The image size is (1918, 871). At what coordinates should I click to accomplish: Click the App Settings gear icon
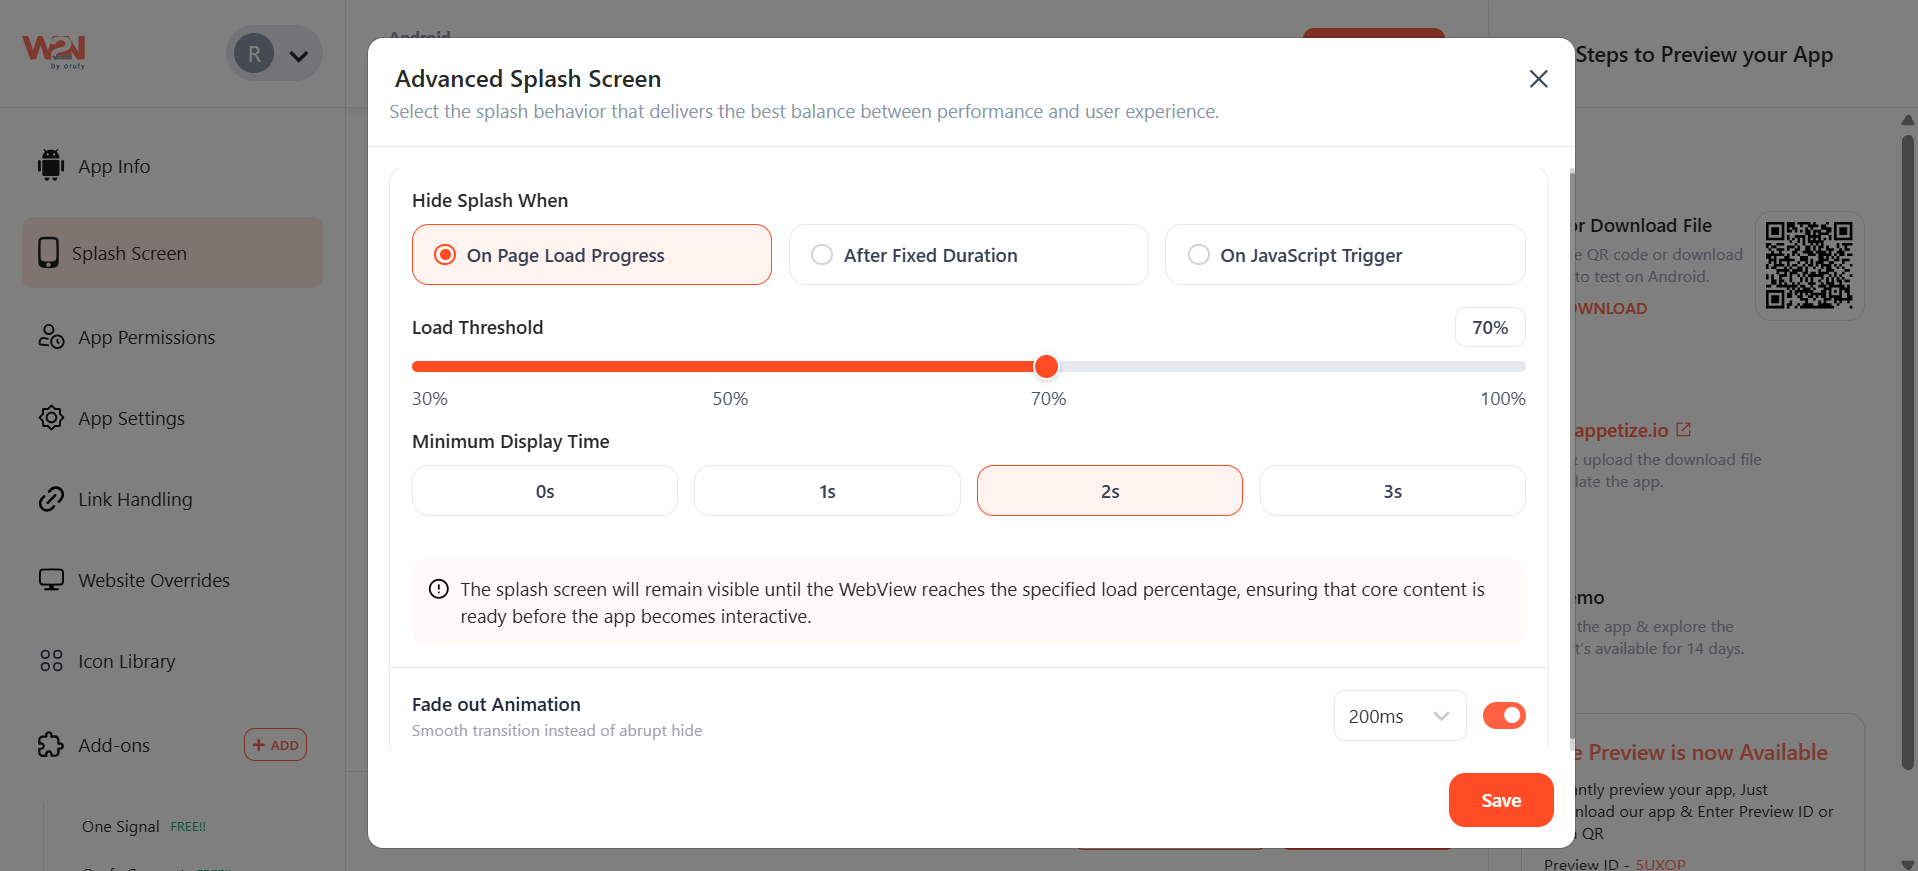pyautogui.click(x=51, y=418)
